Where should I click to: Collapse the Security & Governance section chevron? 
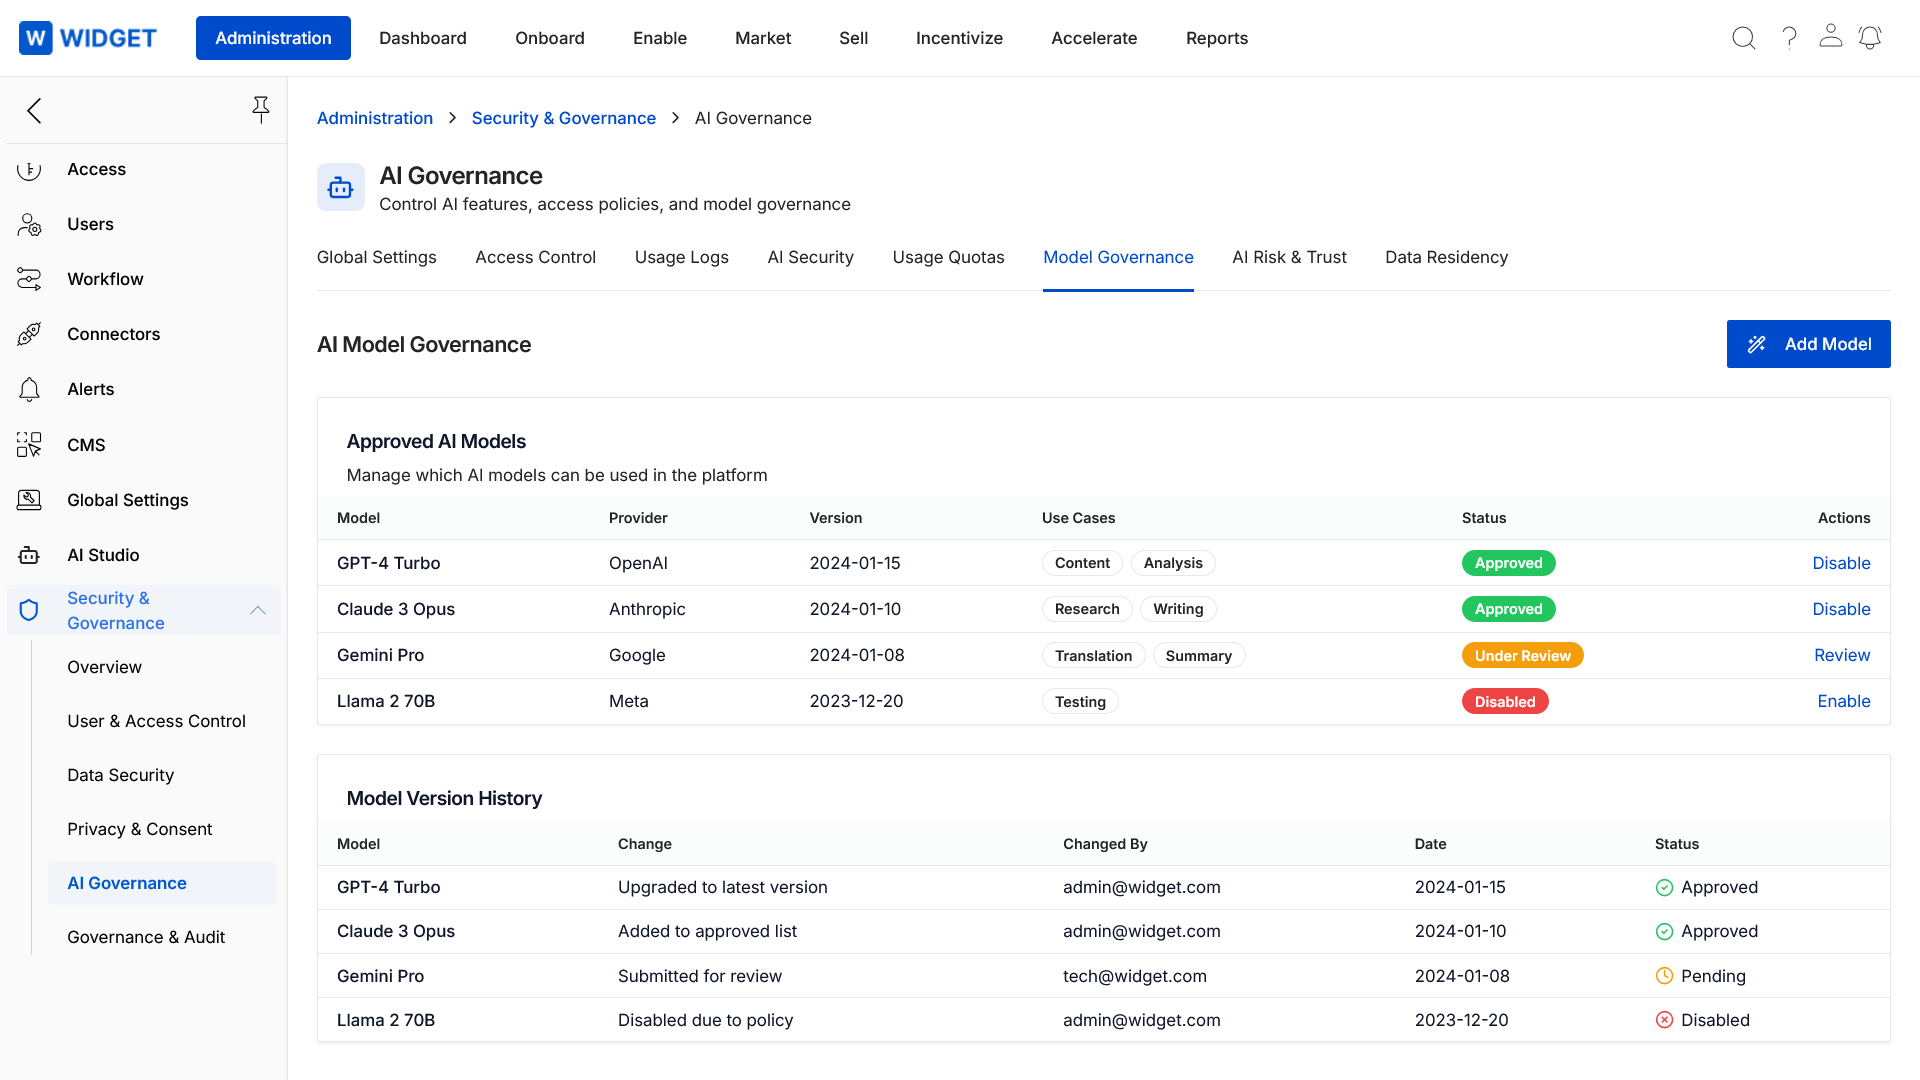[x=258, y=610]
